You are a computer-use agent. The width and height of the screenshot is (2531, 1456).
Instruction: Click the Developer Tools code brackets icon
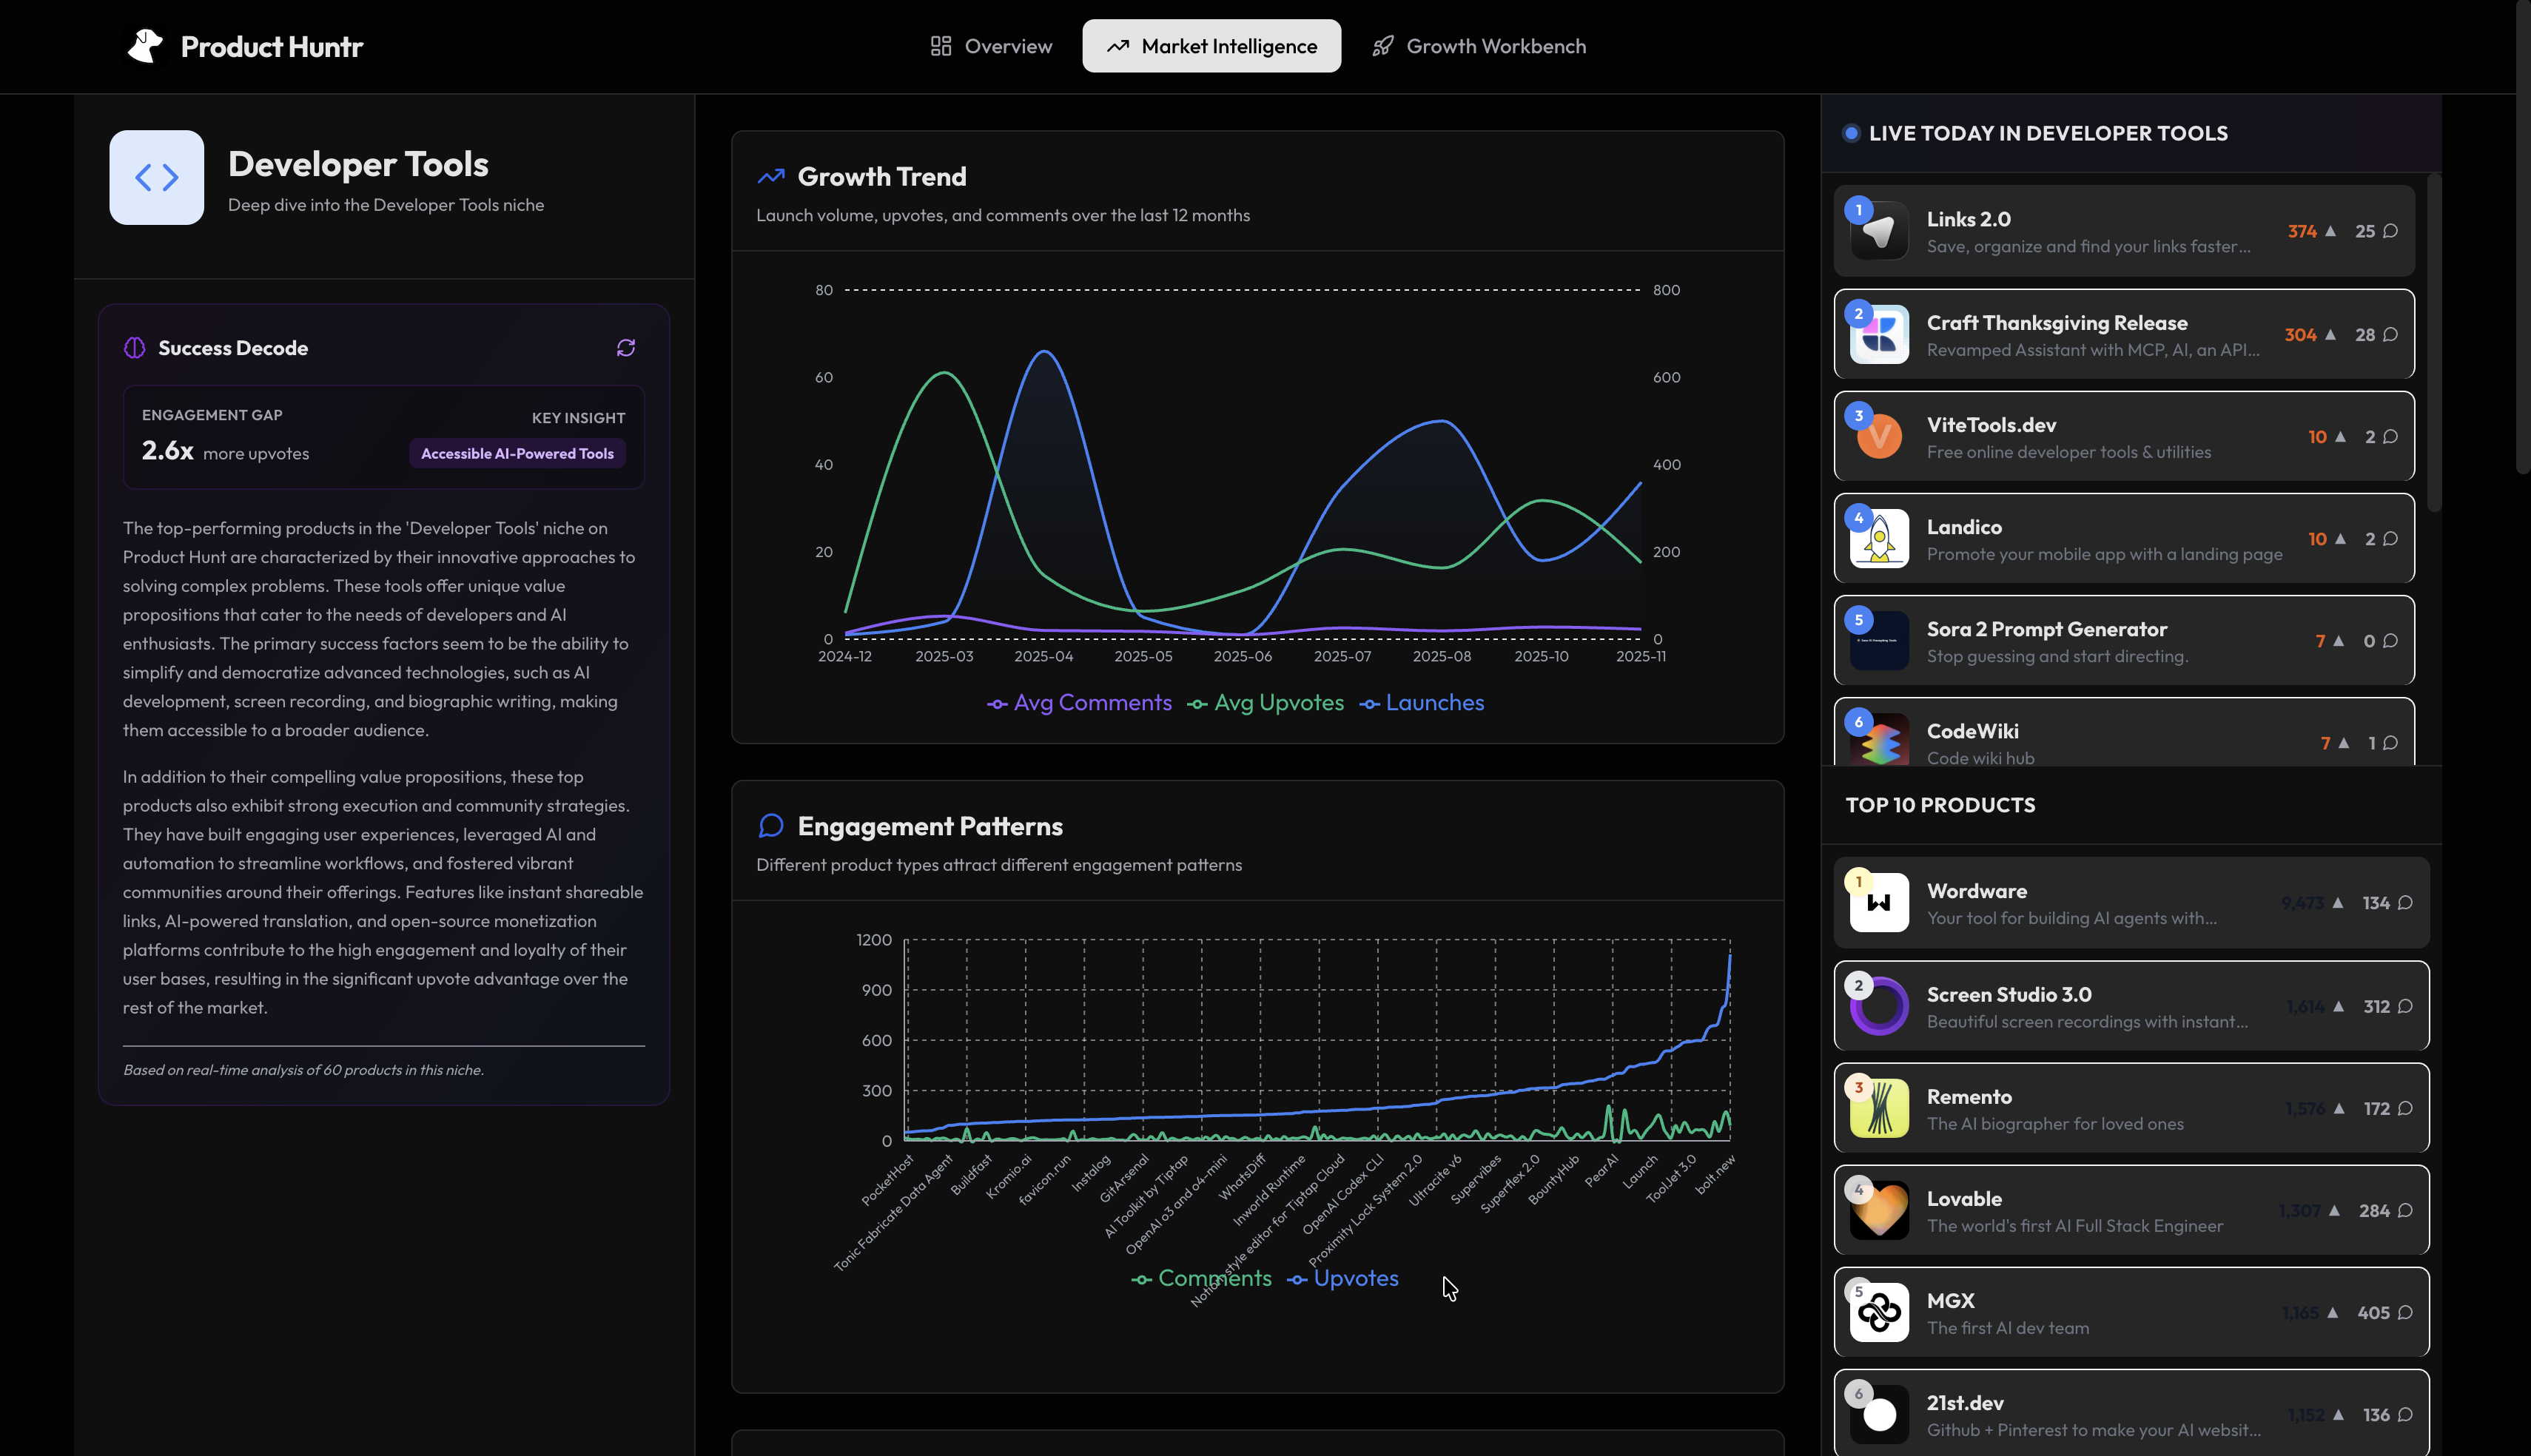pyautogui.click(x=155, y=177)
